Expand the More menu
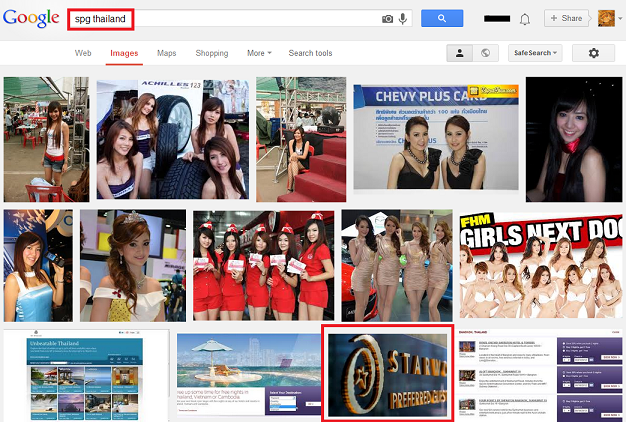 [259, 53]
